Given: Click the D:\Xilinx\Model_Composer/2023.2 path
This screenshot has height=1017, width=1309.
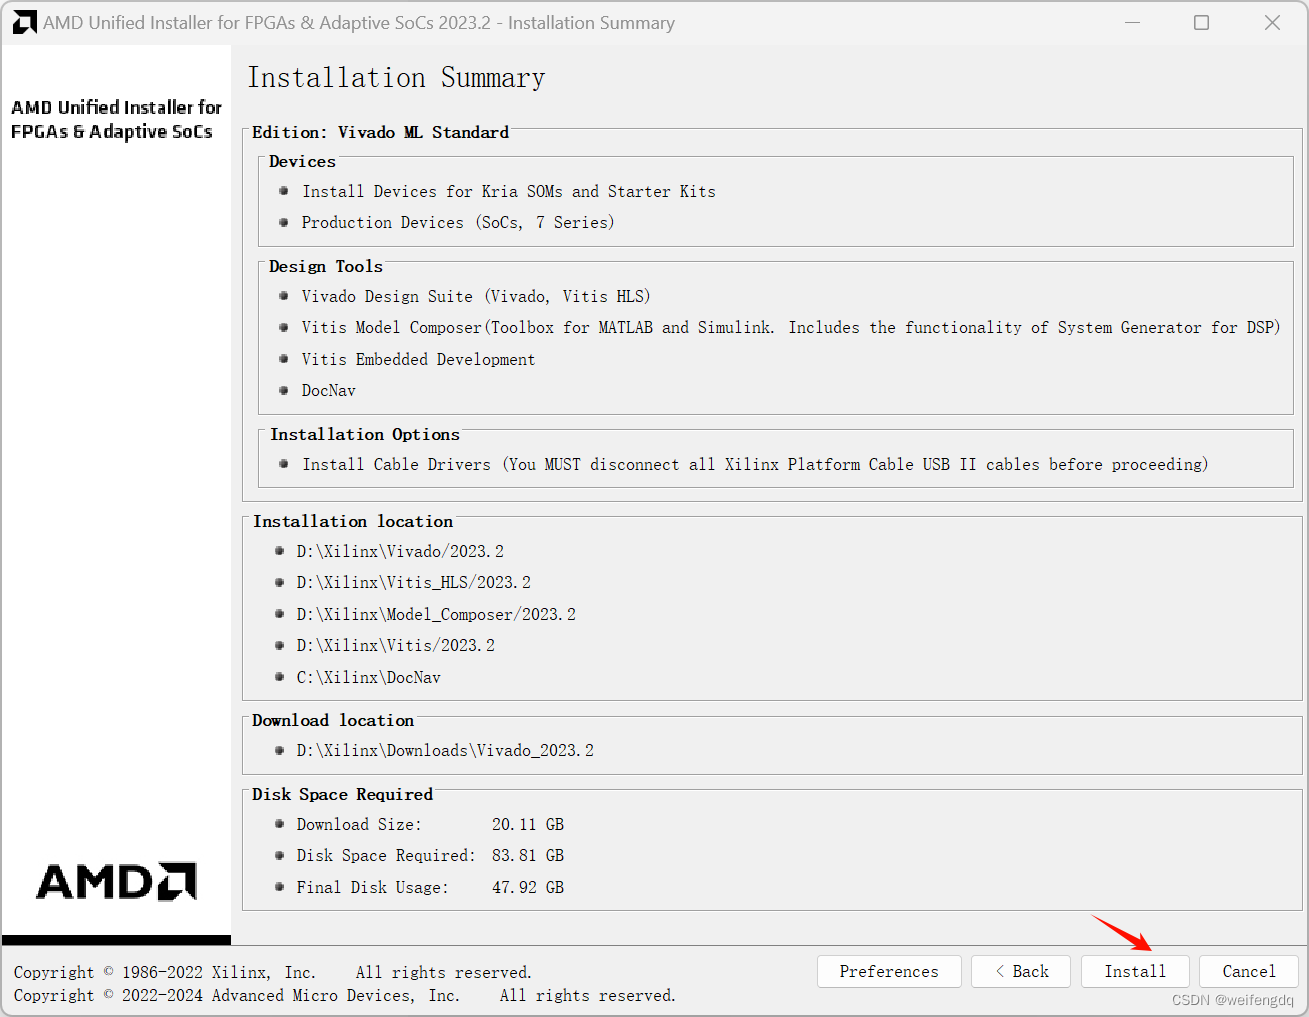Looking at the screenshot, I should click(x=436, y=614).
